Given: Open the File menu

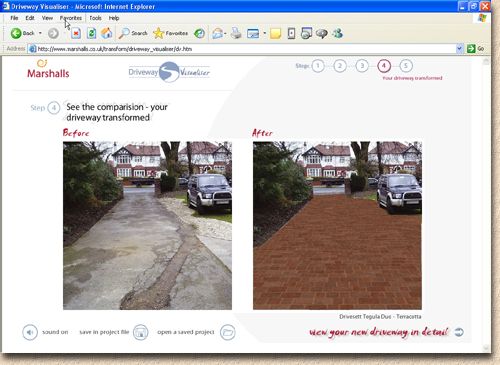Looking at the screenshot, I should [14, 18].
